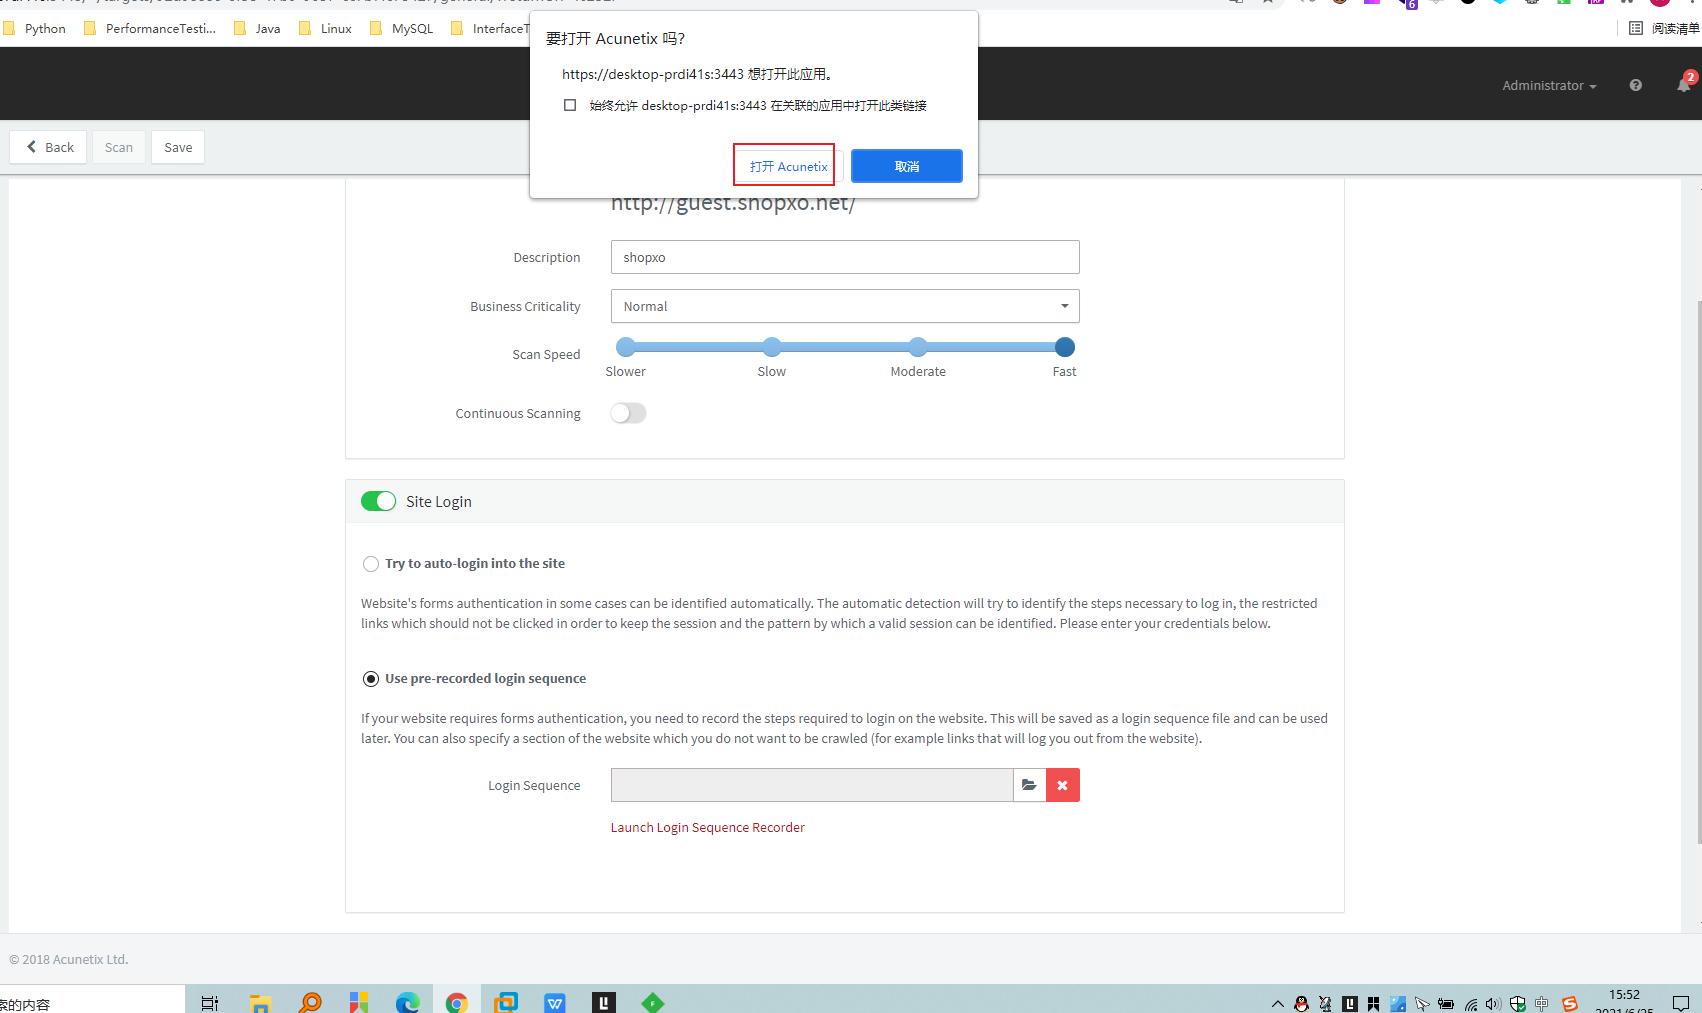The height and width of the screenshot is (1013, 1702).
Task: Click the Fast scan speed slider handle
Action: point(1065,347)
